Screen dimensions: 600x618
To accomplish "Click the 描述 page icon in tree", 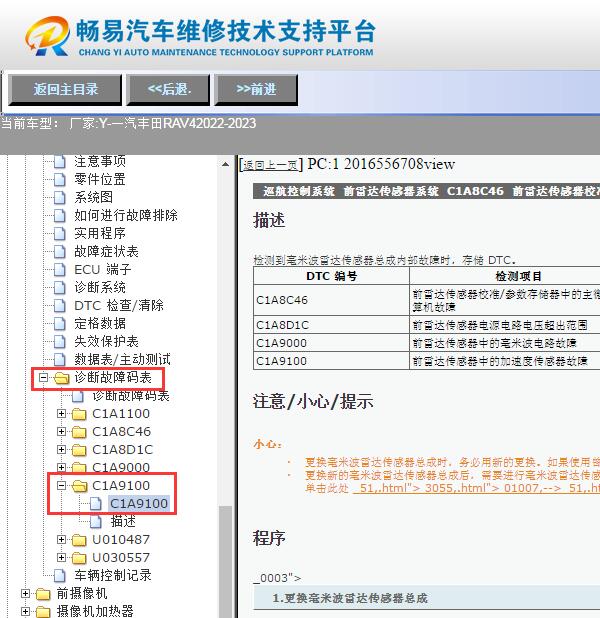I will tap(96, 522).
